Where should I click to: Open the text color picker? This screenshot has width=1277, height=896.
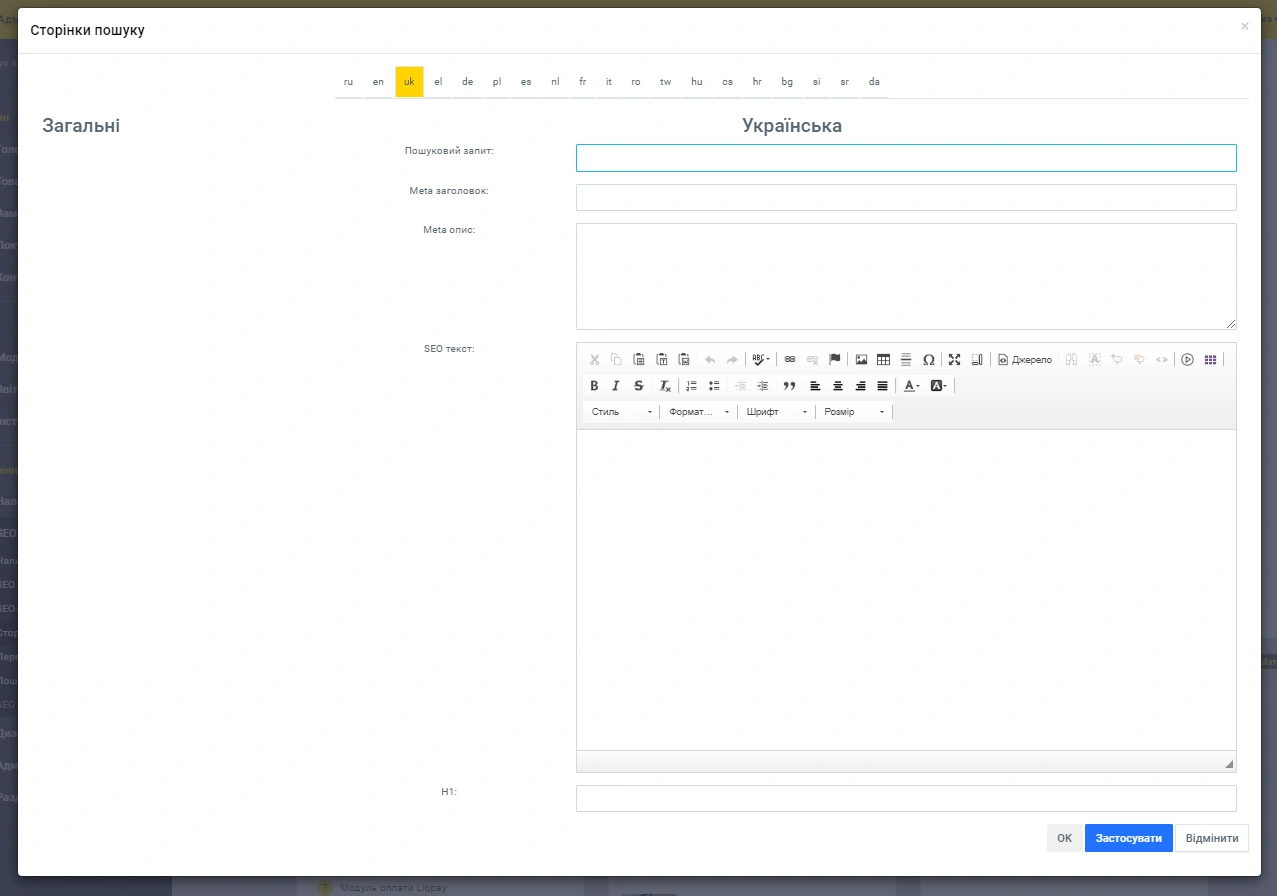click(x=911, y=386)
